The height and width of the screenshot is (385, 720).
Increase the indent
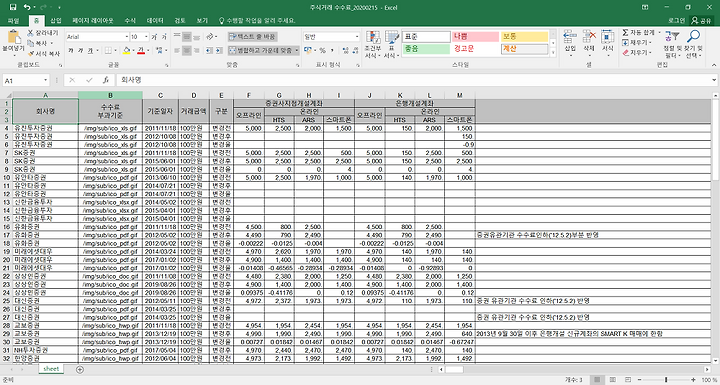tap(218, 50)
